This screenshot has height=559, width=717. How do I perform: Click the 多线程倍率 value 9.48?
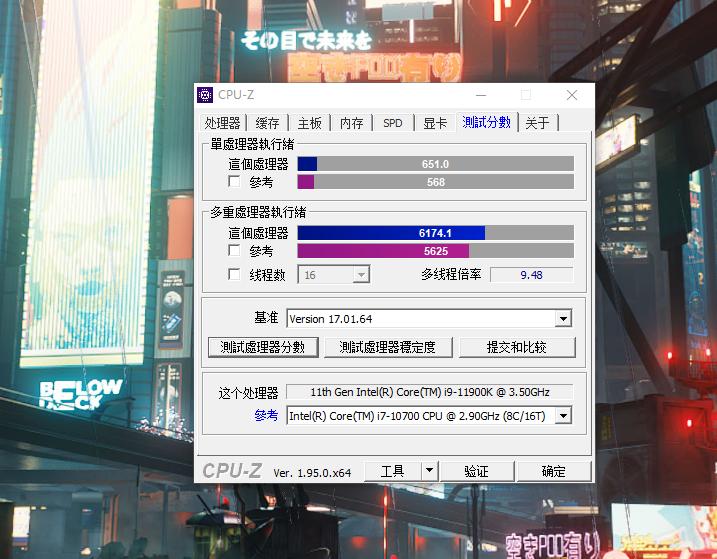[x=531, y=275]
